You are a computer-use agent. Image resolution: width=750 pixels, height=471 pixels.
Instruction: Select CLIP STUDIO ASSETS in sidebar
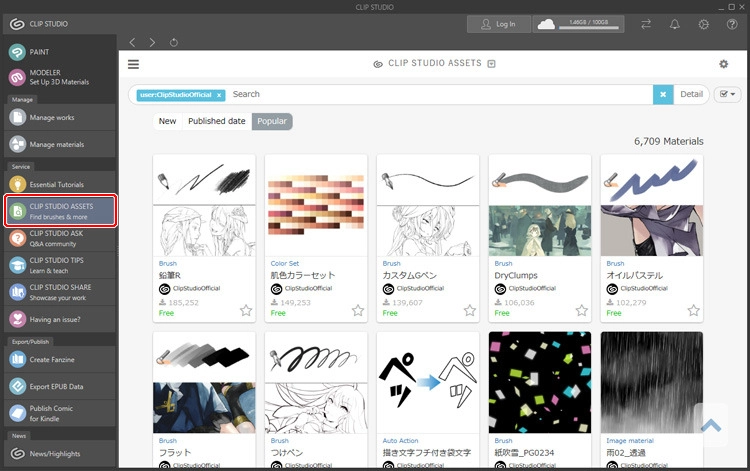[x=60, y=211]
